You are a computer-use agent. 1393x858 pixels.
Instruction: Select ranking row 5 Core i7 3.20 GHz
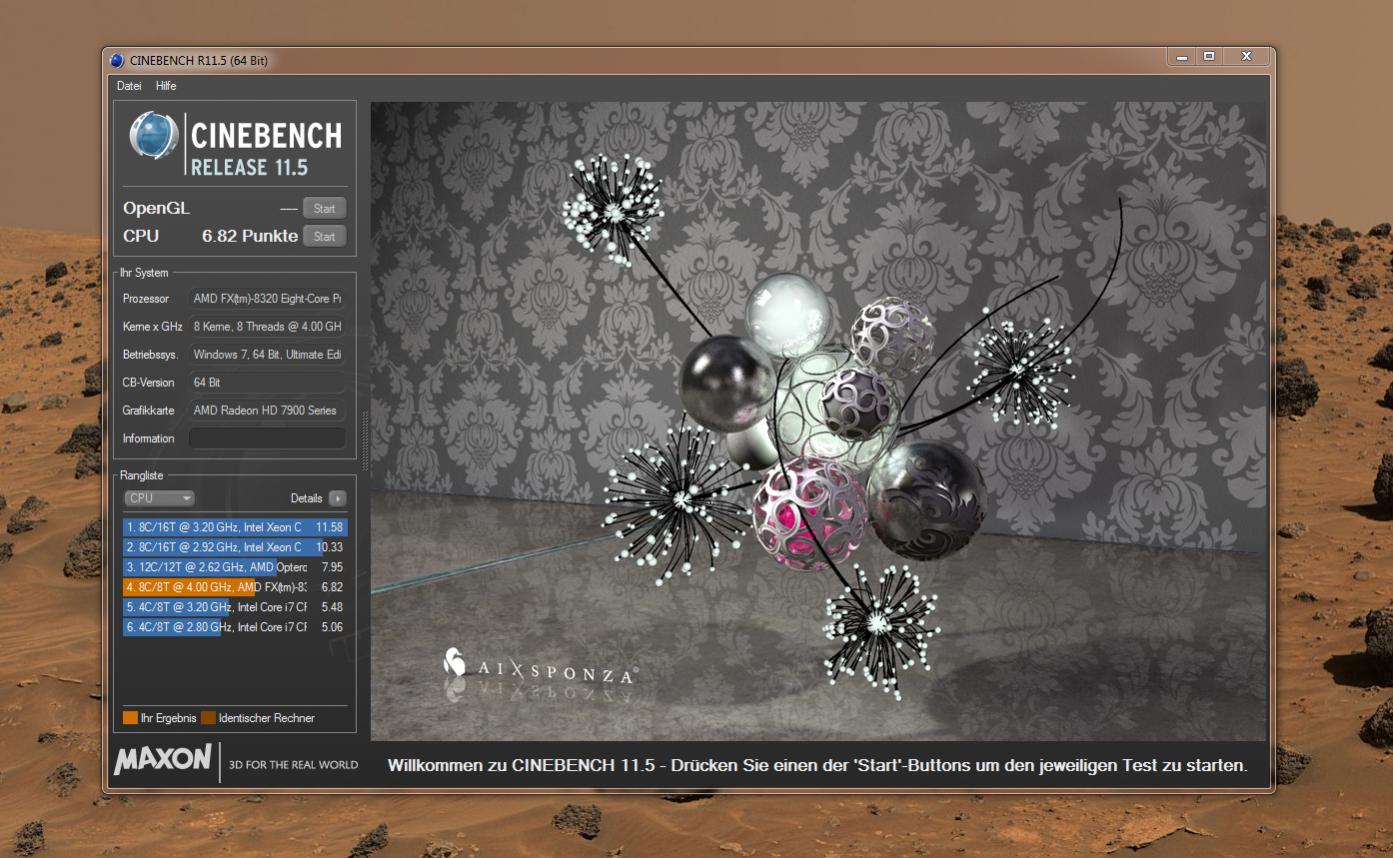pos(235,607)
